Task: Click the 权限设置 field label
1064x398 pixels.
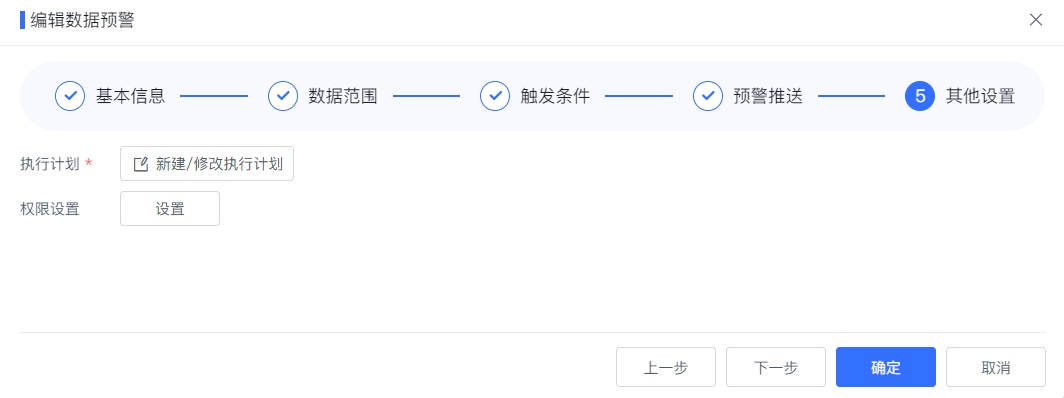Action: [50, 209]
